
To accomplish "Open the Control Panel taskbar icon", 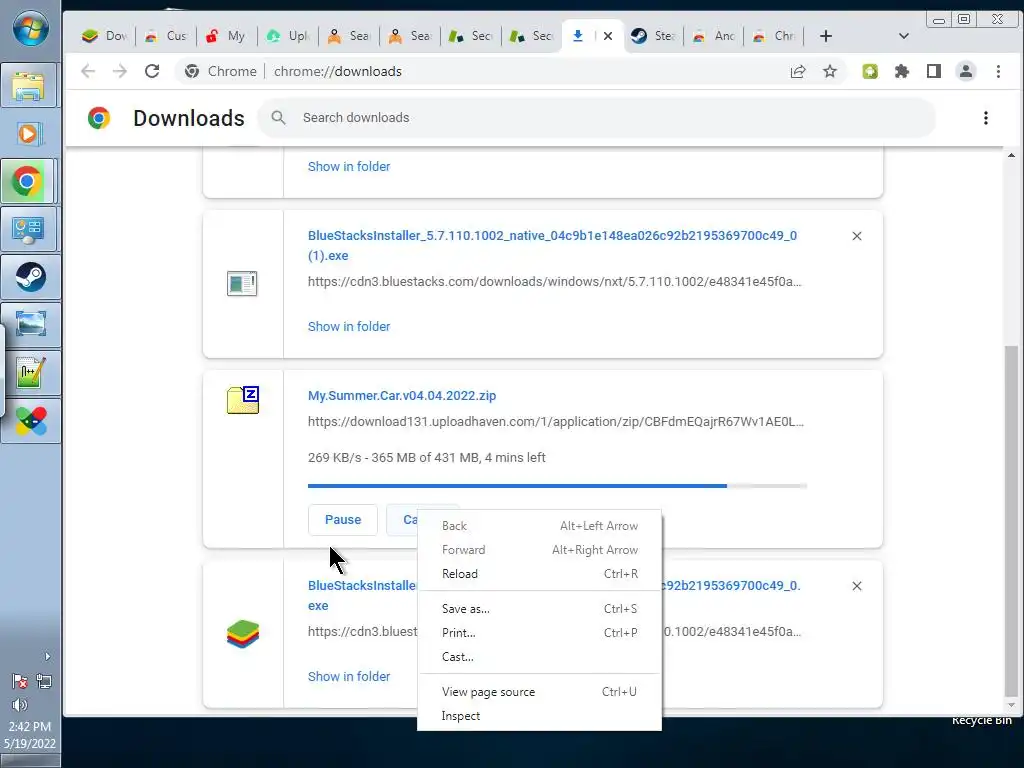I will pos(29,229).
